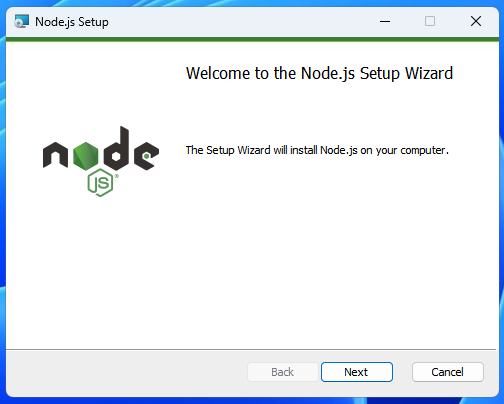Click the disabled Back button
The width and height of the screenshot is (504, 404).
(283, 372)
